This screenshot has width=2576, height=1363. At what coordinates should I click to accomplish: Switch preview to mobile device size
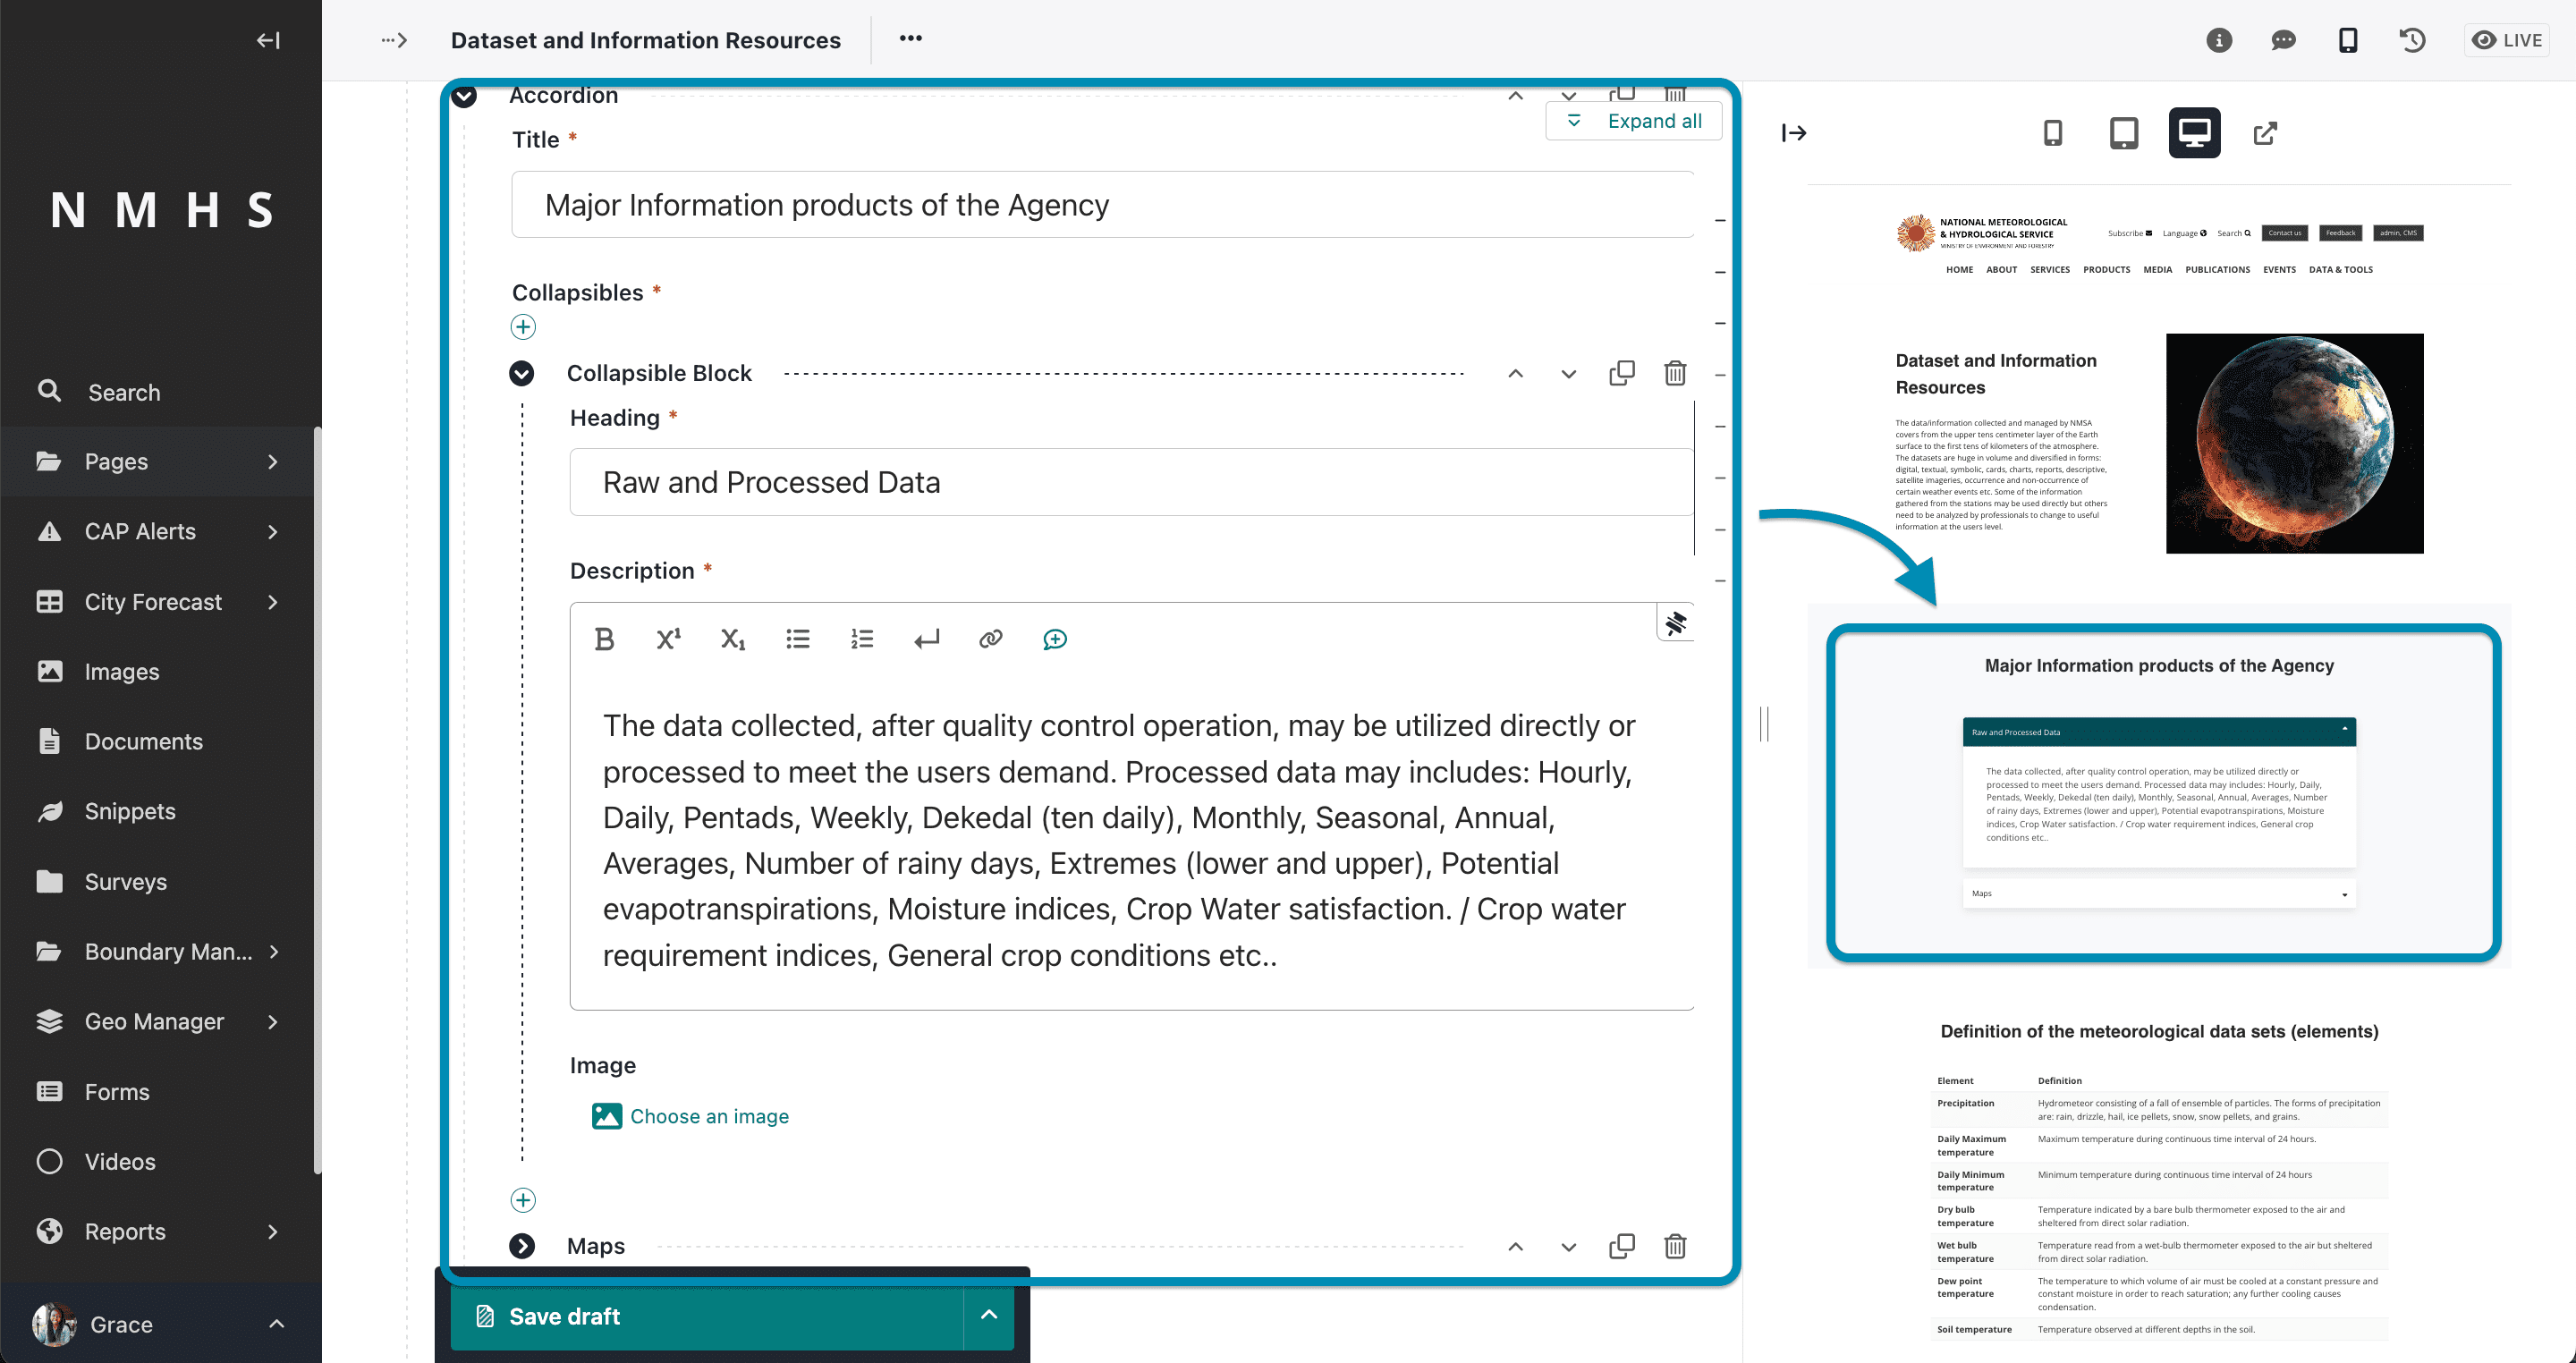(x=2052, y=133)
